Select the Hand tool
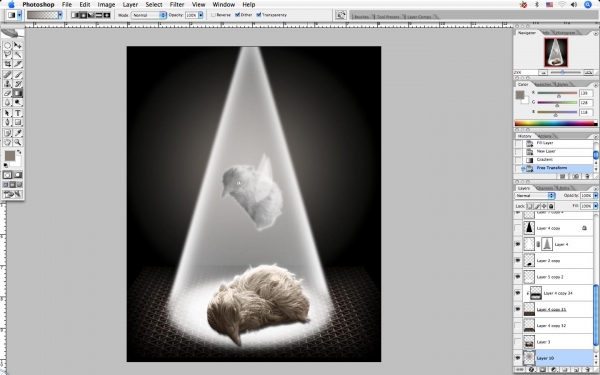Image resolution: width=600 pixels, height=375 pixels. coord(7,142)
